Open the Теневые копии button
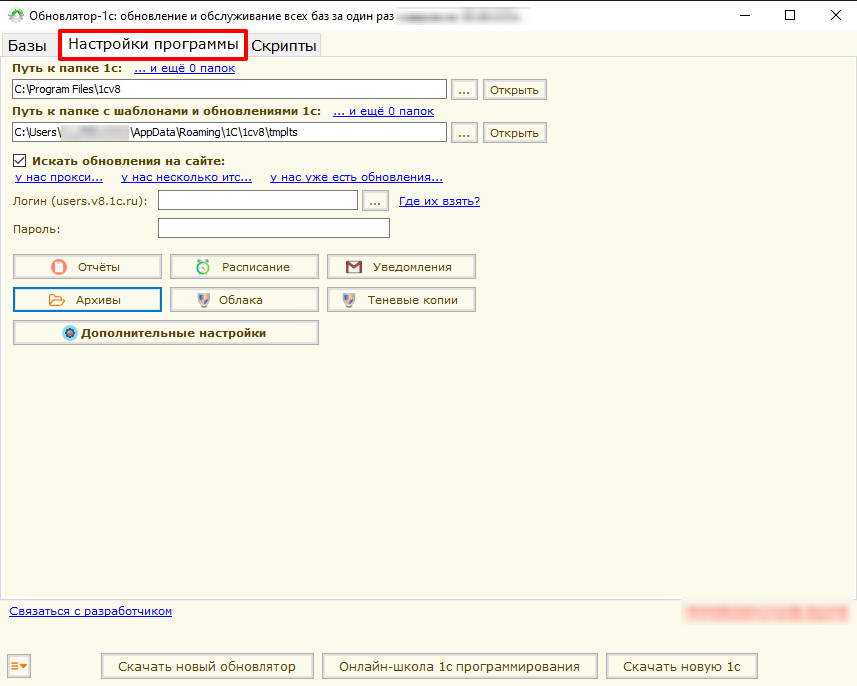 point(401,300)
